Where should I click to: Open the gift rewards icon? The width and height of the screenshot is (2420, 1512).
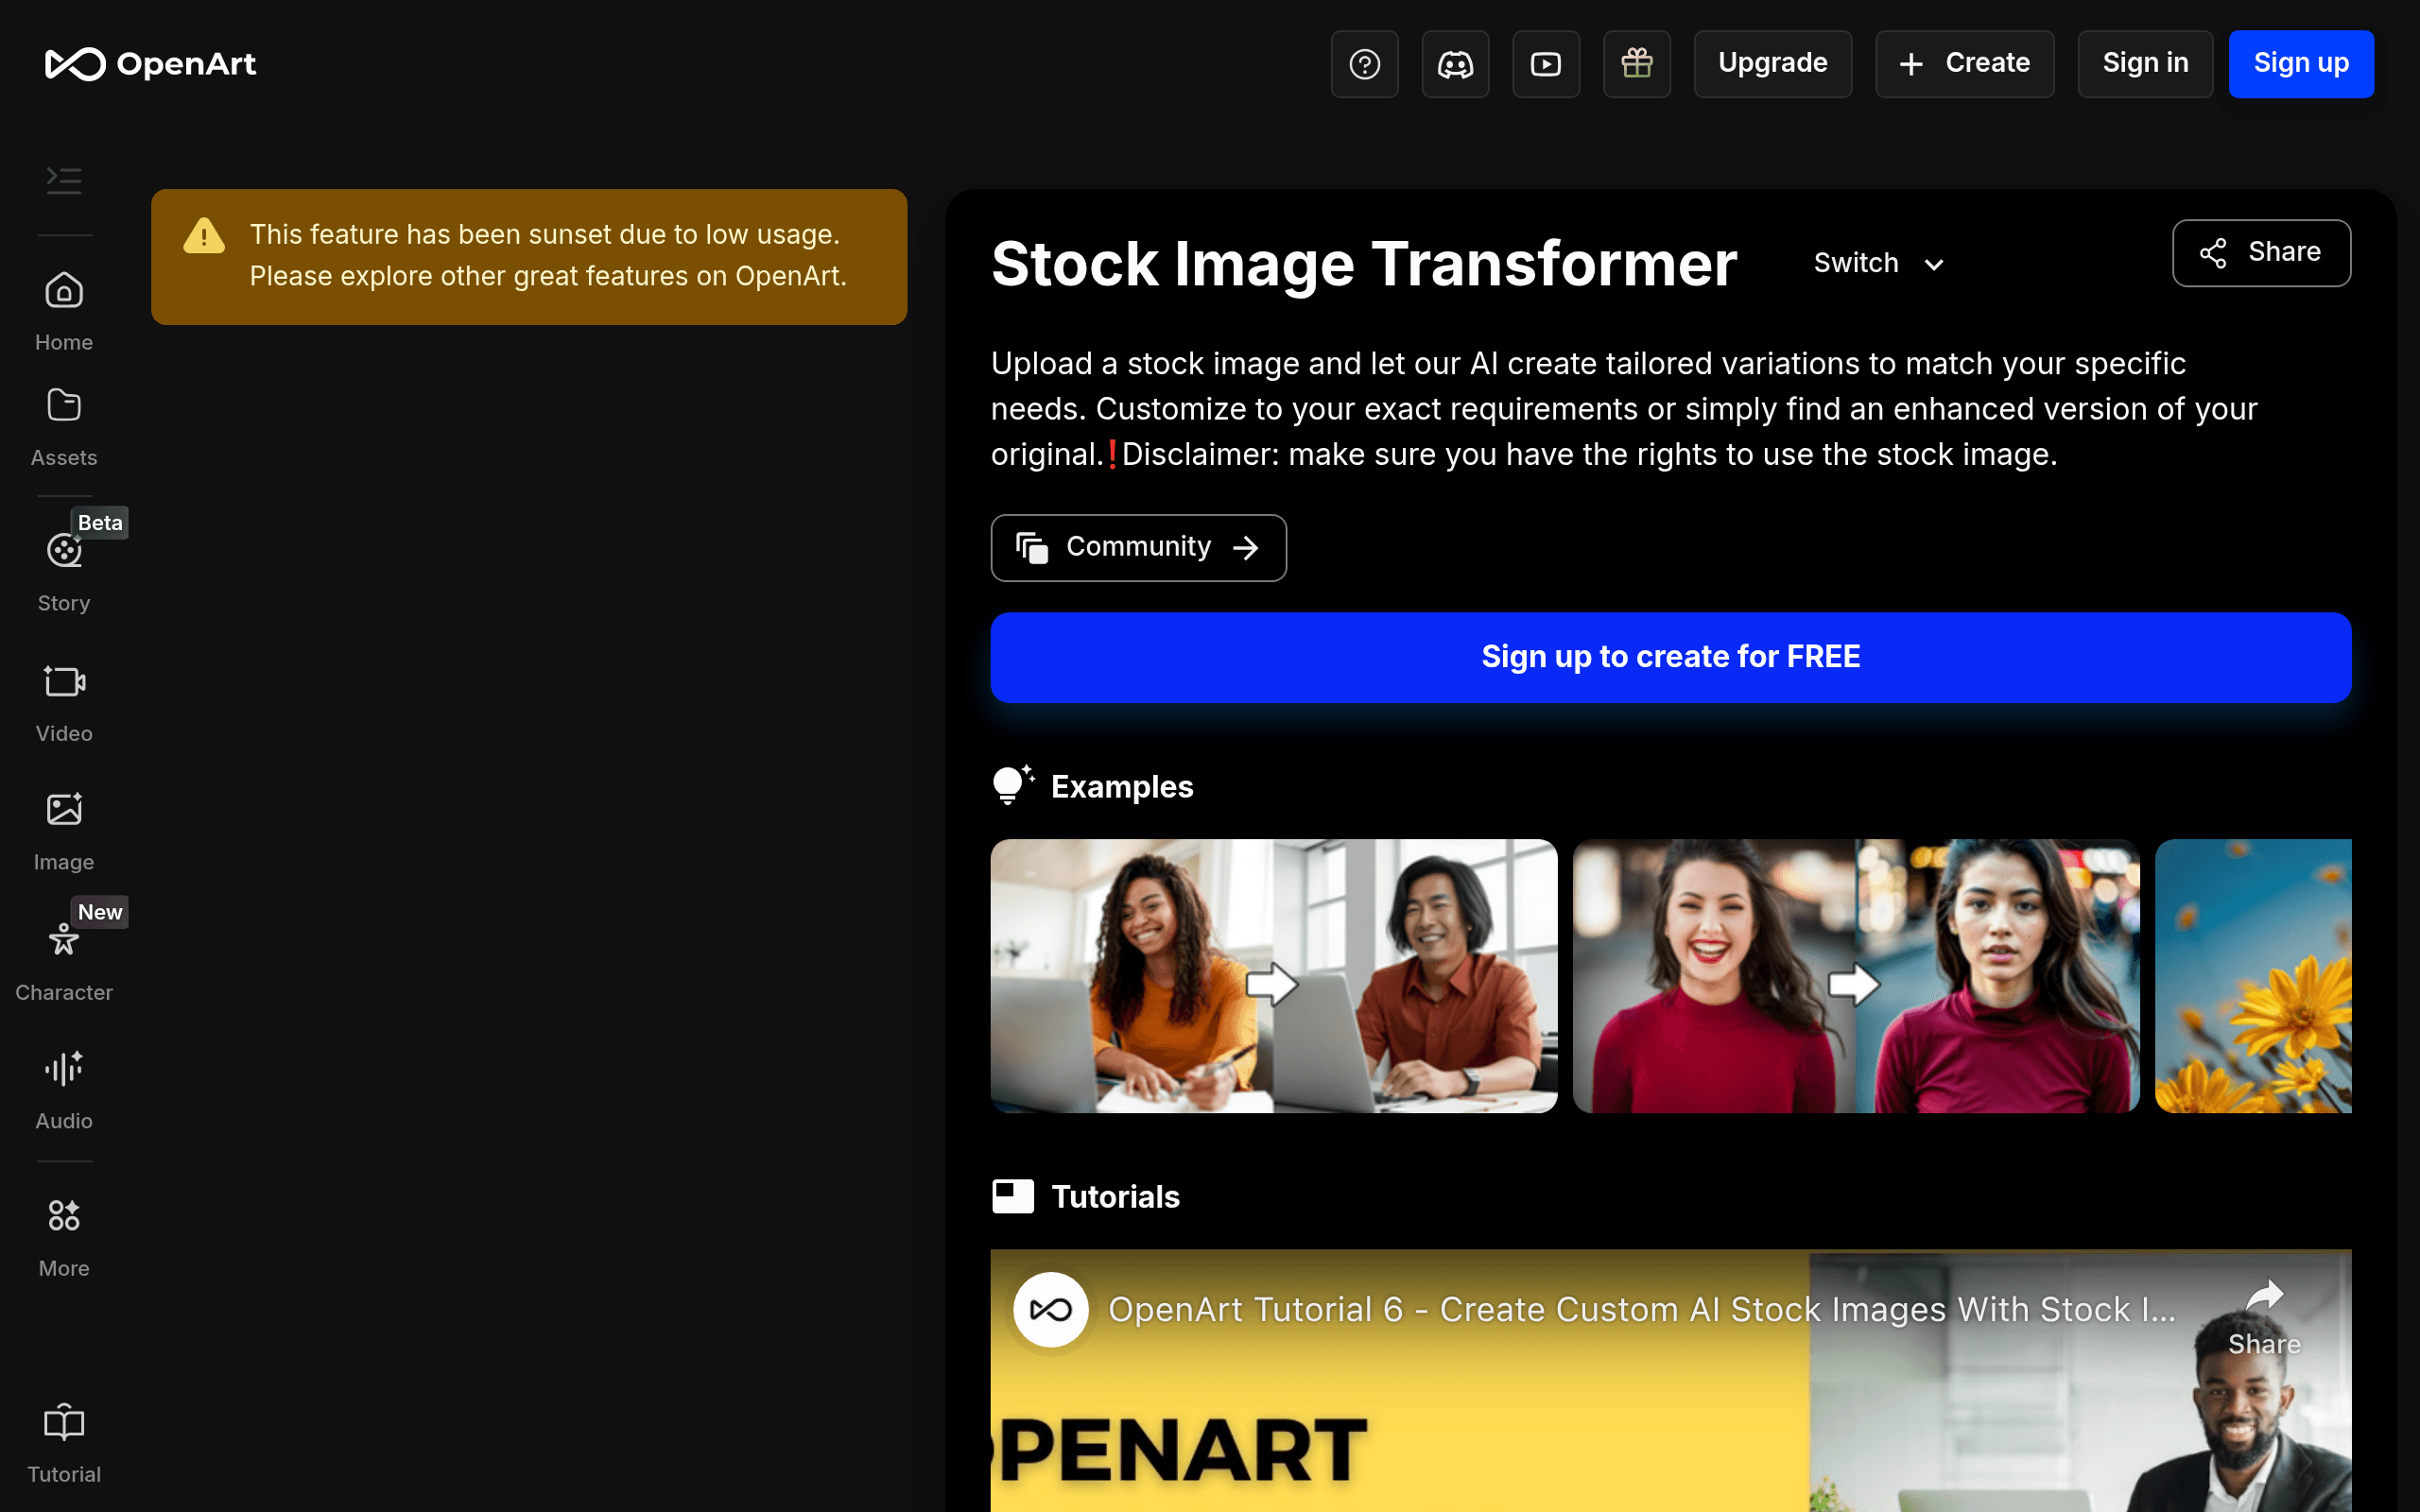[1637, 64]
